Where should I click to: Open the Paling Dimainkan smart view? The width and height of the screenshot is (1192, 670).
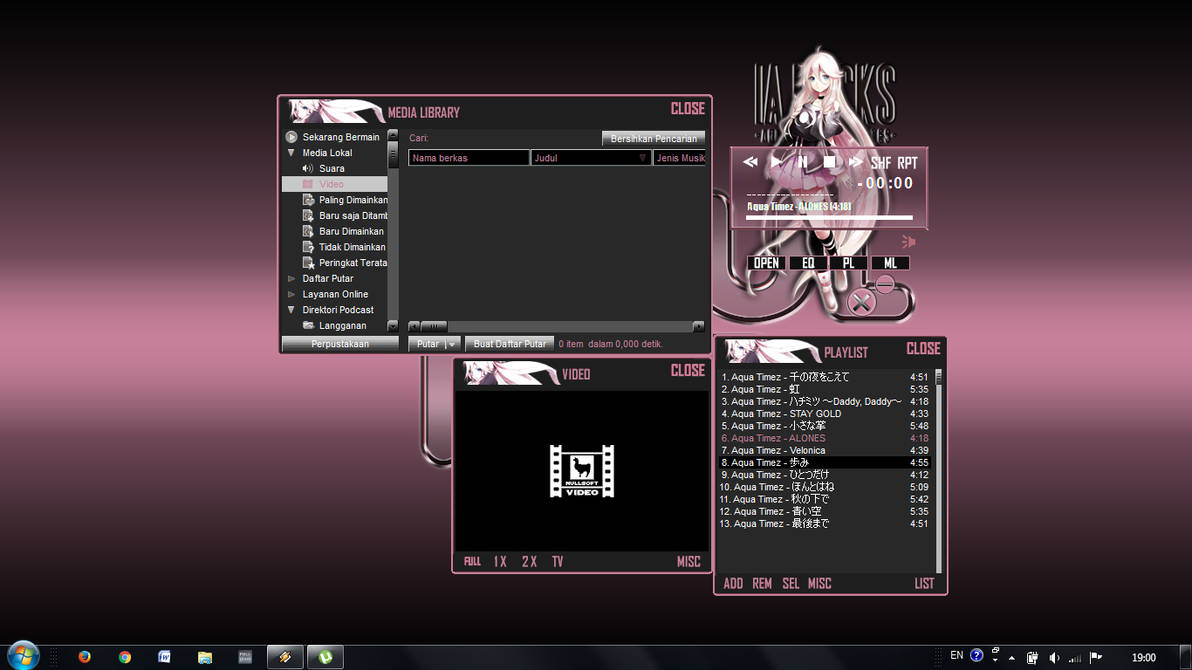[x=344, y=200]
